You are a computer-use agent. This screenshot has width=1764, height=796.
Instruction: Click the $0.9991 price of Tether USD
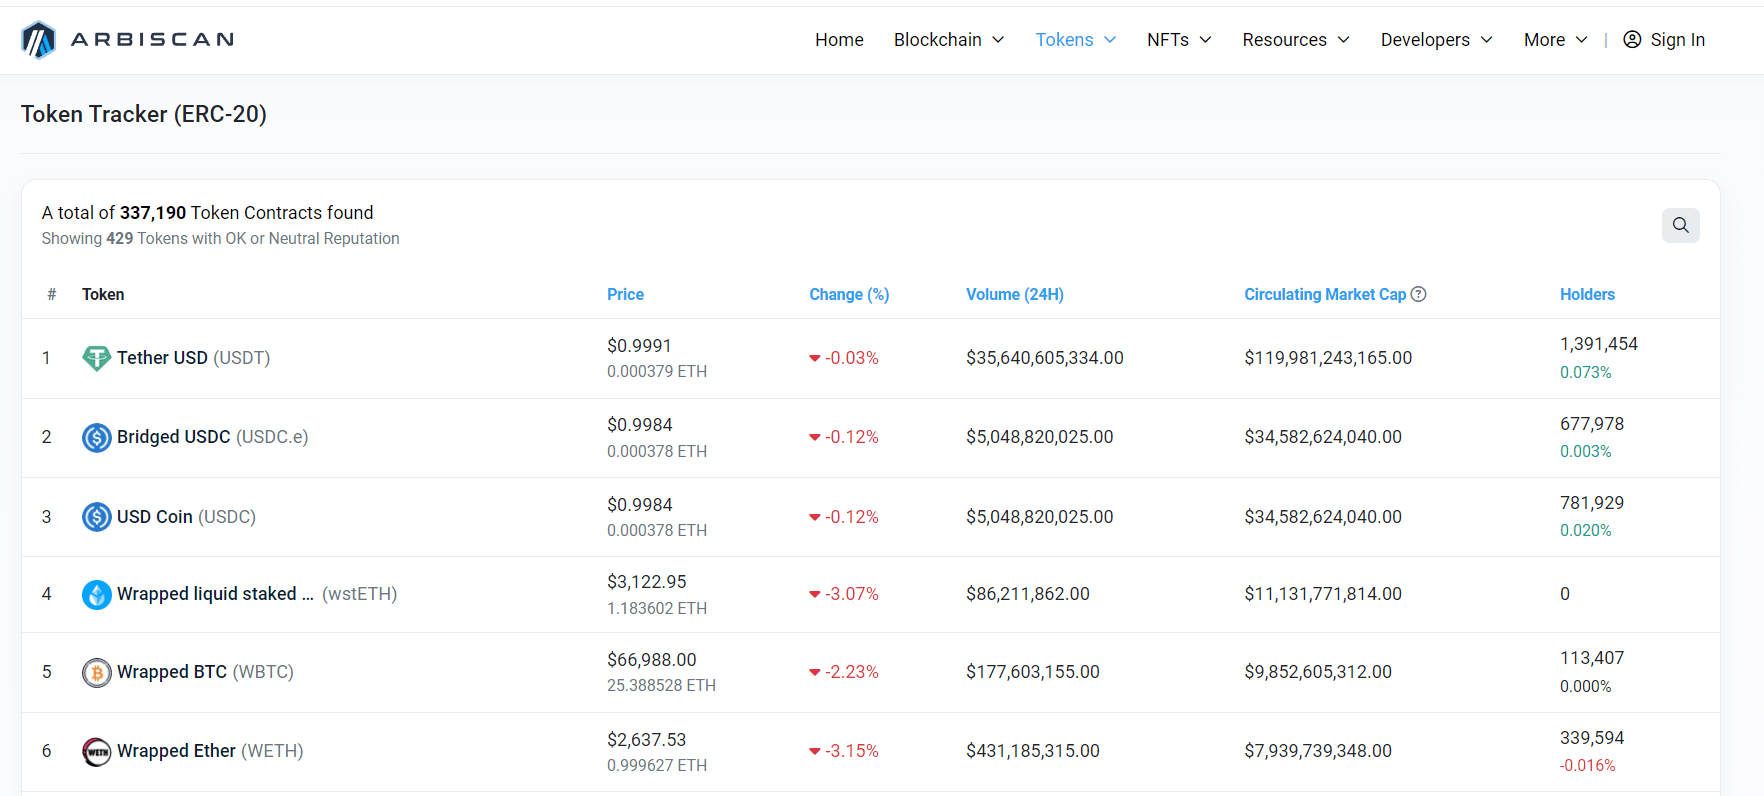coord(639,346)
